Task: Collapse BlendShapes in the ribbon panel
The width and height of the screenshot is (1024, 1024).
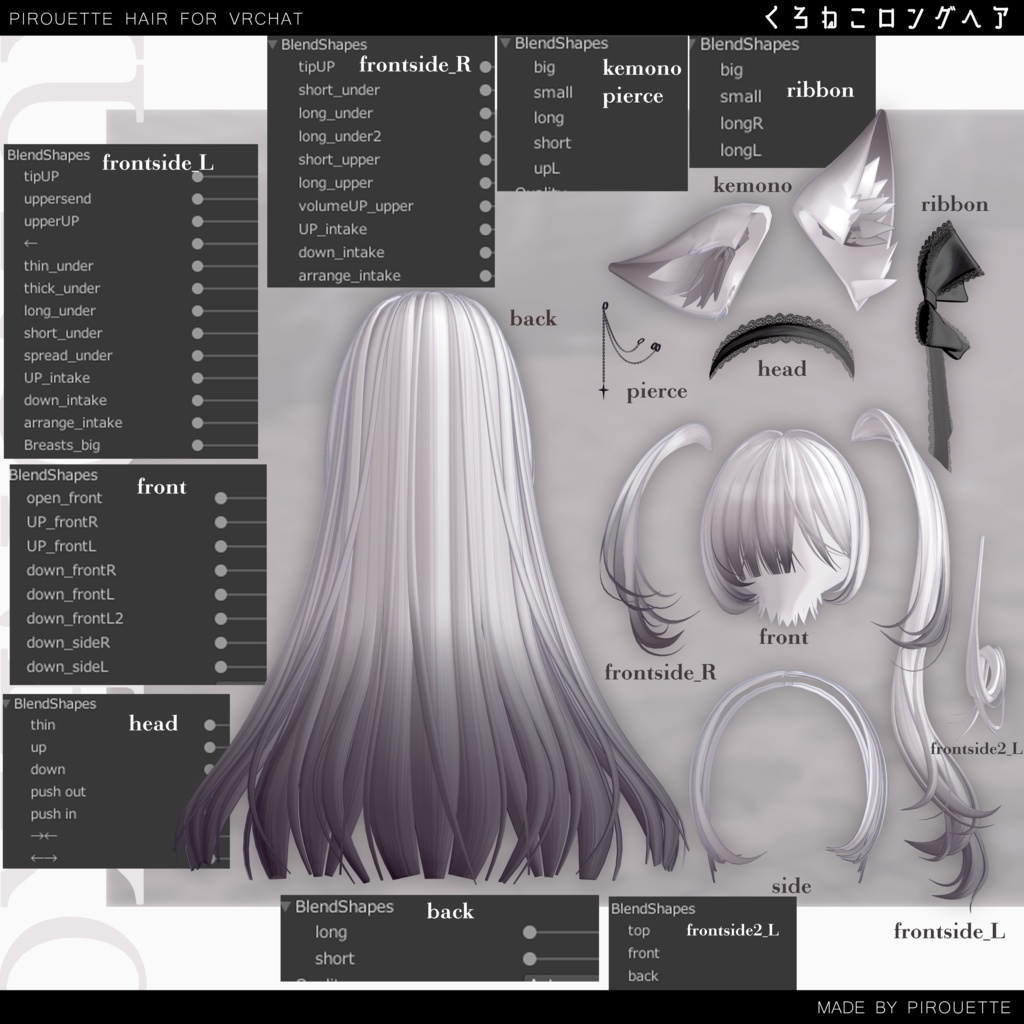Action: [692, 44]
